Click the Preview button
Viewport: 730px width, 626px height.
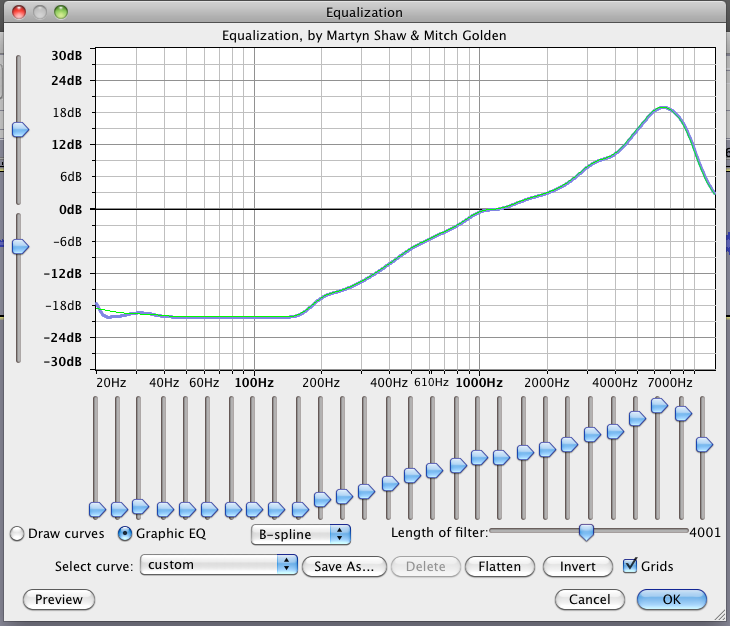[58, 600]
